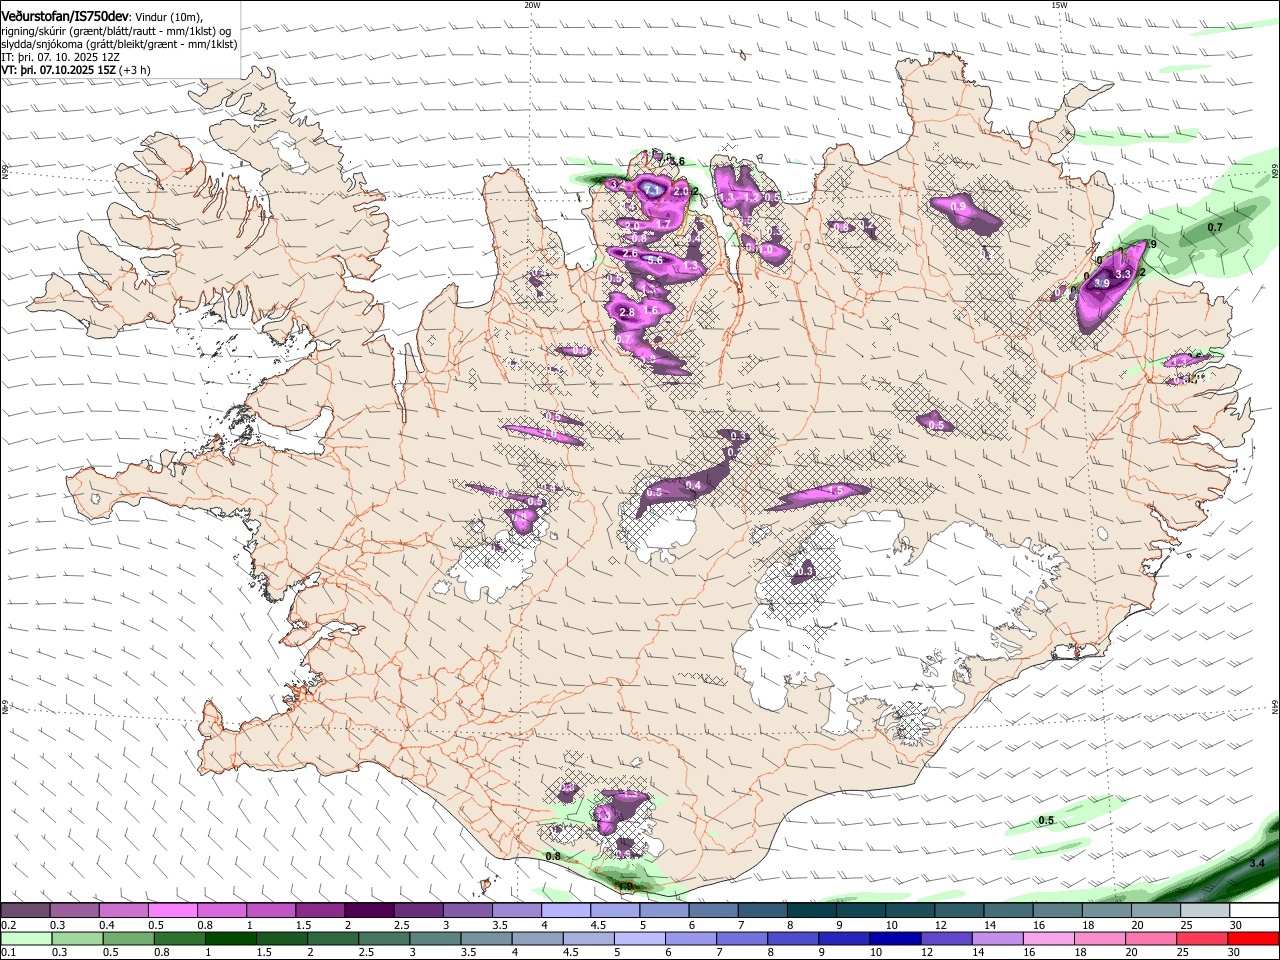This screenshot has height=960, width=1280.
Task: Click the 15W longitude label
Action: [x=1059, y=5]
